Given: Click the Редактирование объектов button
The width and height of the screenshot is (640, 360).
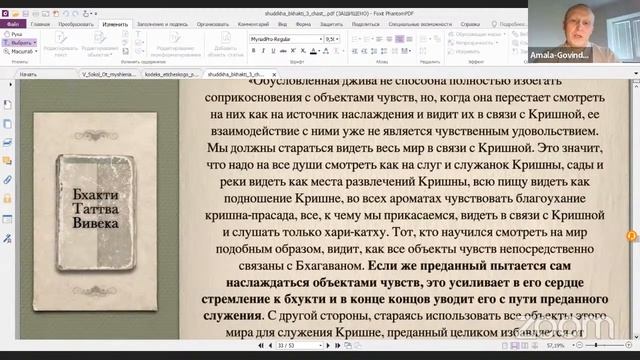Looking at the screenshot, I should [x=100, y=44].
